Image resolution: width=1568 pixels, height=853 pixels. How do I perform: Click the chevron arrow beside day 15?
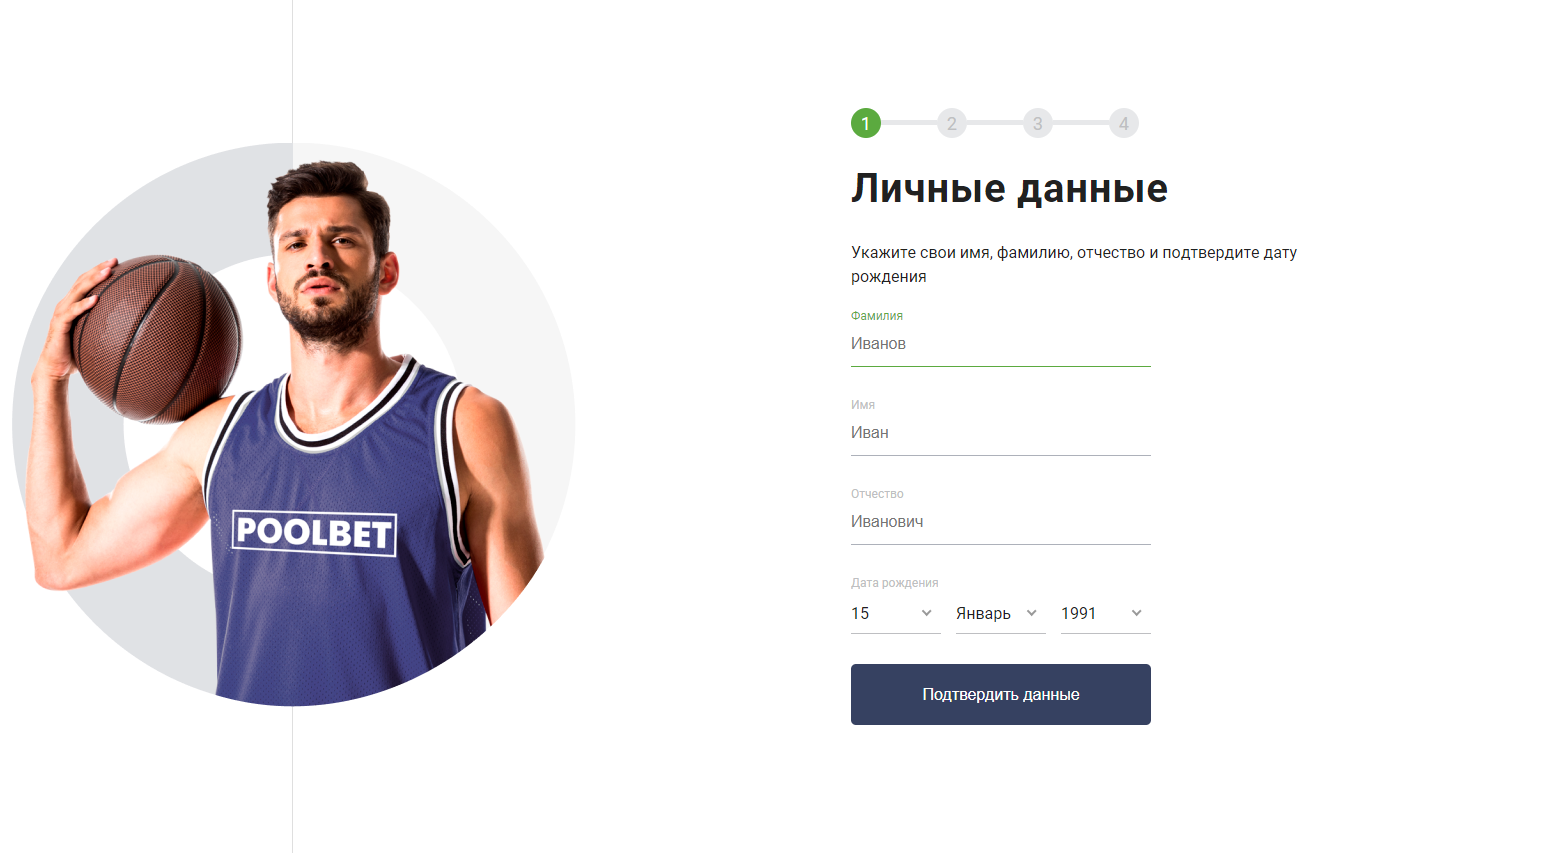(927, 613)
